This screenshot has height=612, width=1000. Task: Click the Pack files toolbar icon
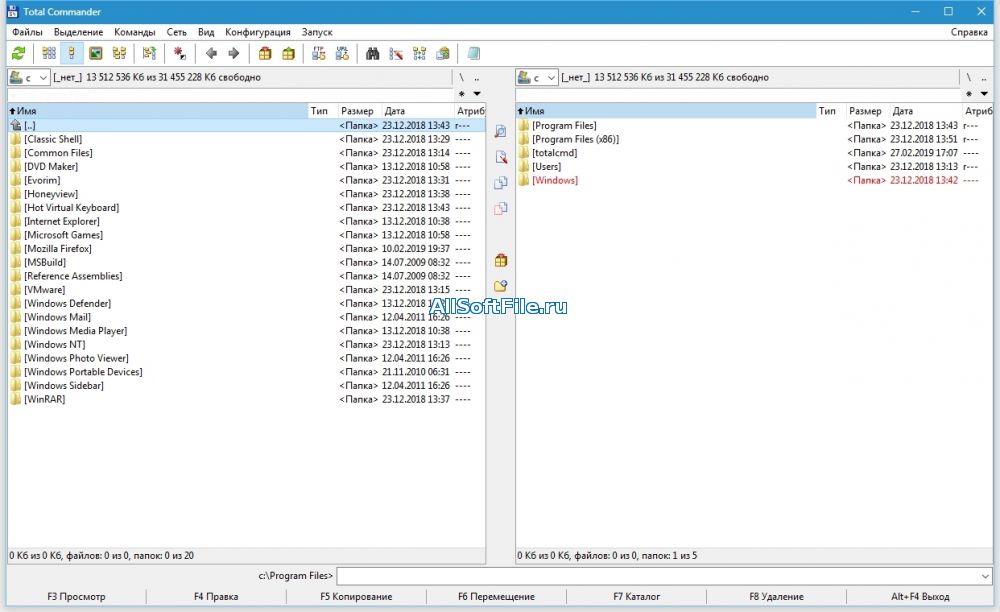point(265,54)
